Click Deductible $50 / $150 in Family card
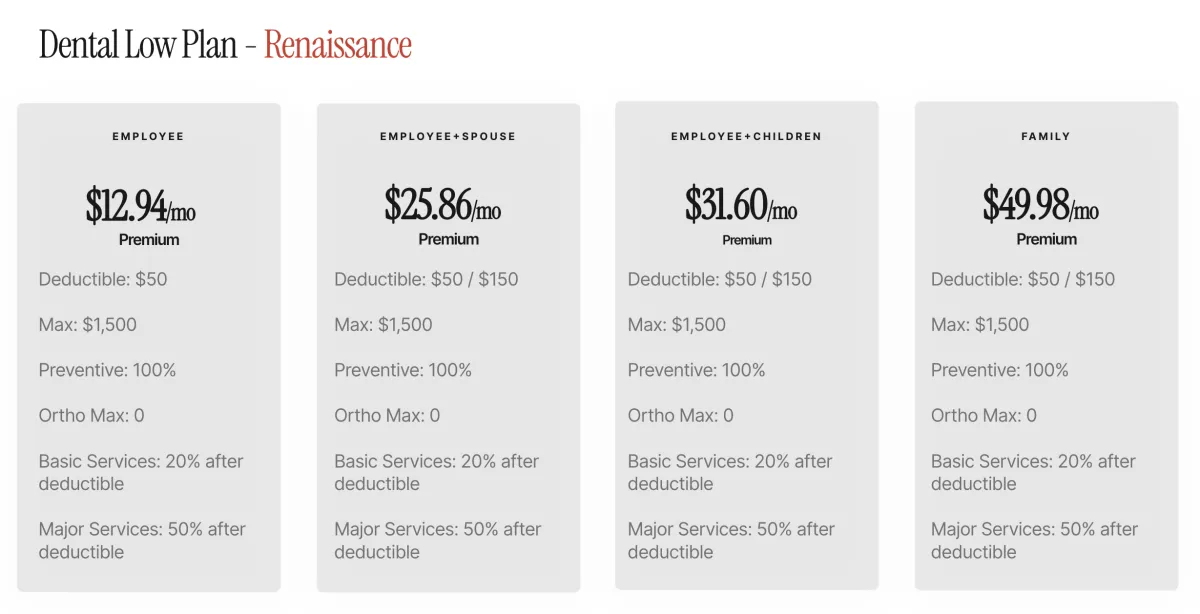This screenshot has width=1200, height=614. [1023, 279]
